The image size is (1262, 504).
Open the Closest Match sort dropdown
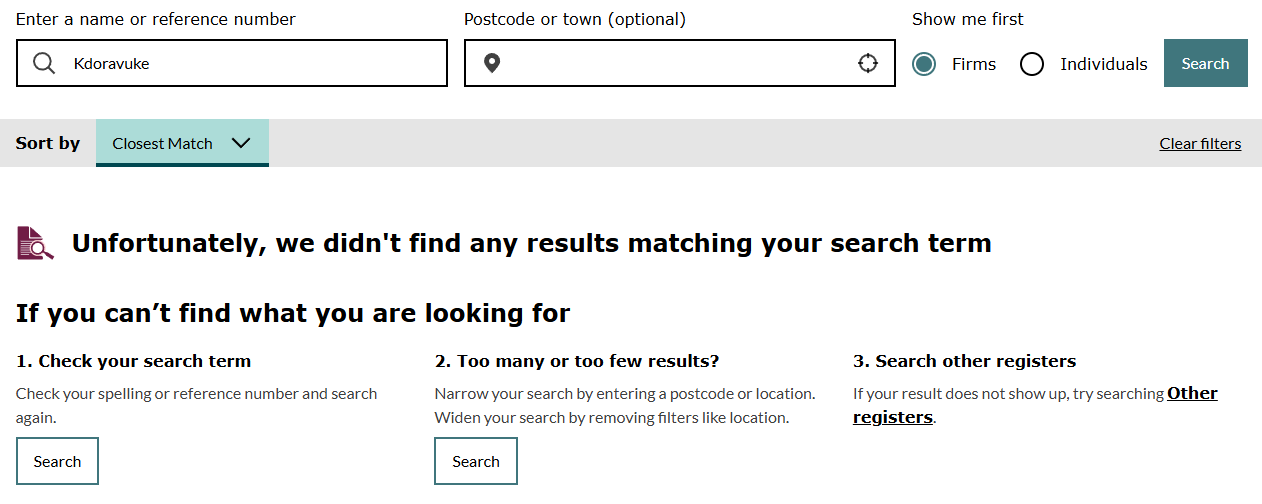[x=182, y=143]
